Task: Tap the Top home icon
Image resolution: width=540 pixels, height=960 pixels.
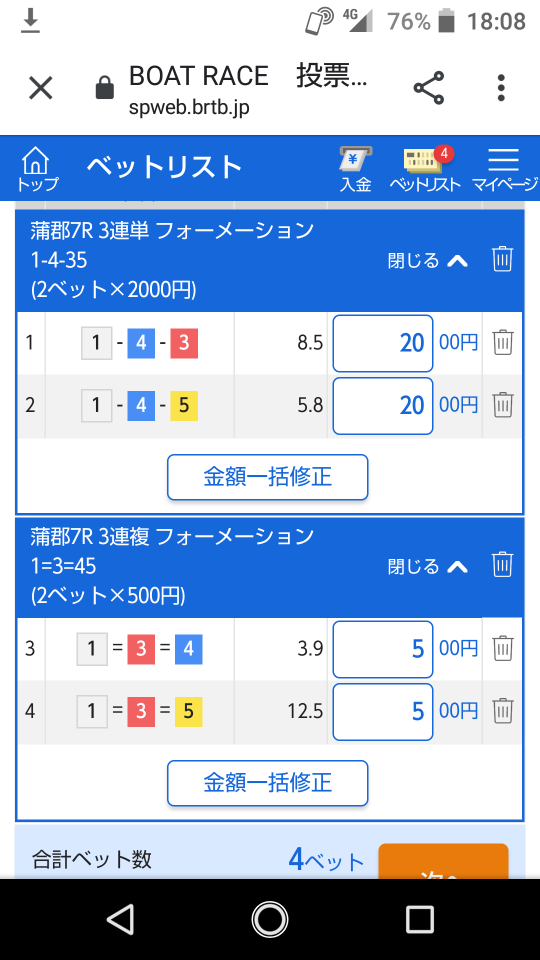Action: (x=36, y=170)
